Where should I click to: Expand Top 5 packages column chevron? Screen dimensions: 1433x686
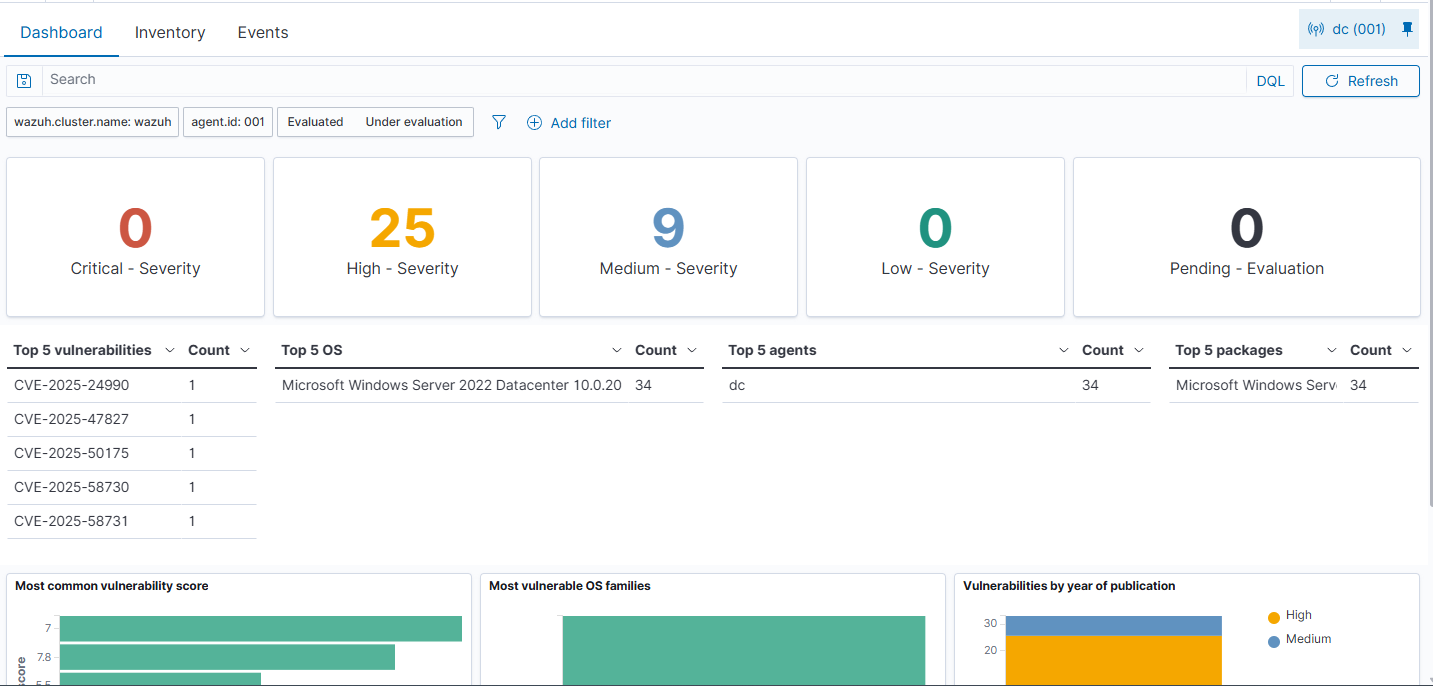click(1331, 350)
